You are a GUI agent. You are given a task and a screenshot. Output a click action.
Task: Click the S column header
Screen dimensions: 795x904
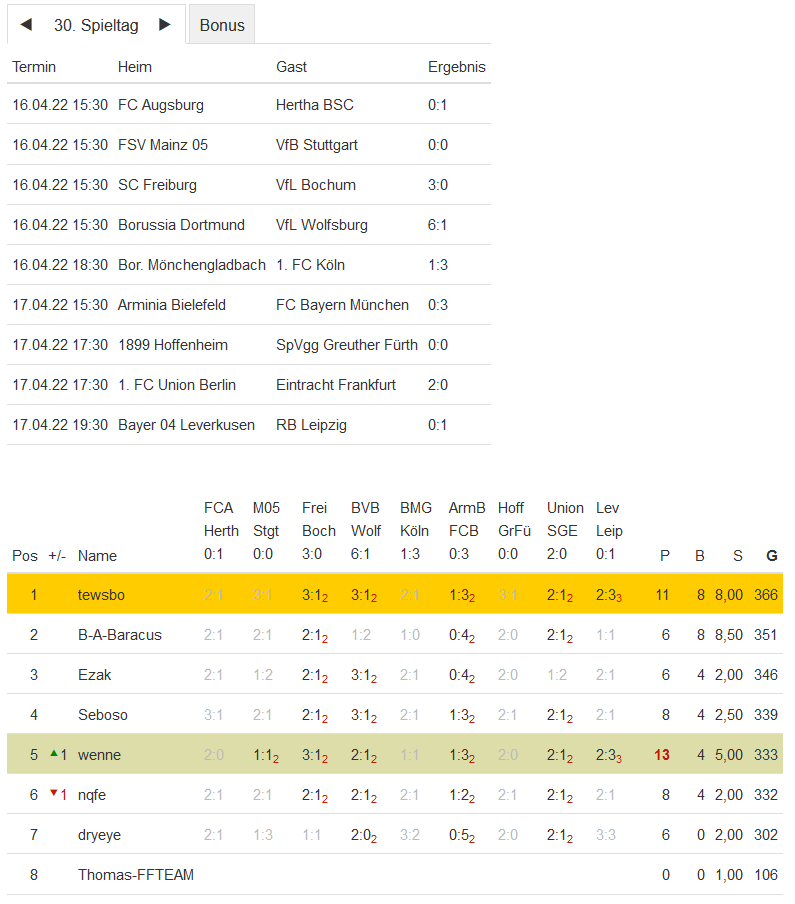coord(738,556)
